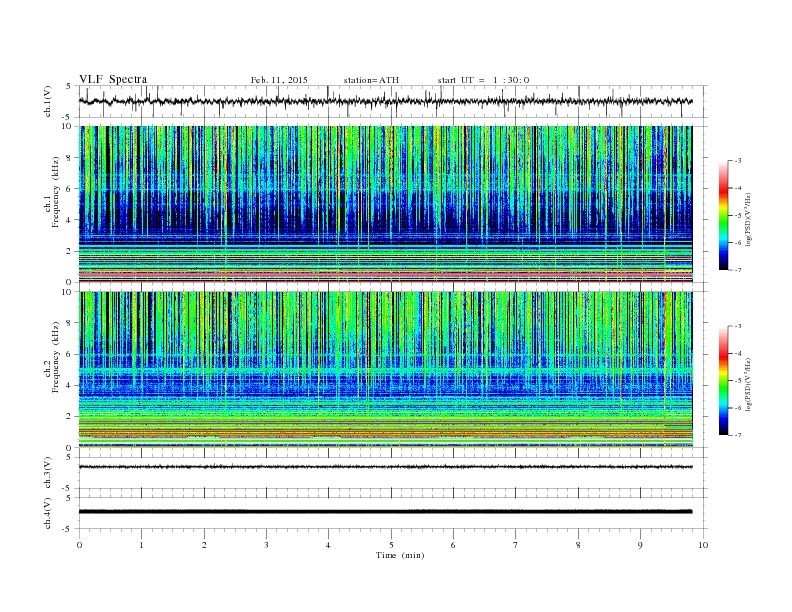Click the '-3' tick on ch.1 colorbar

point(737,161)
